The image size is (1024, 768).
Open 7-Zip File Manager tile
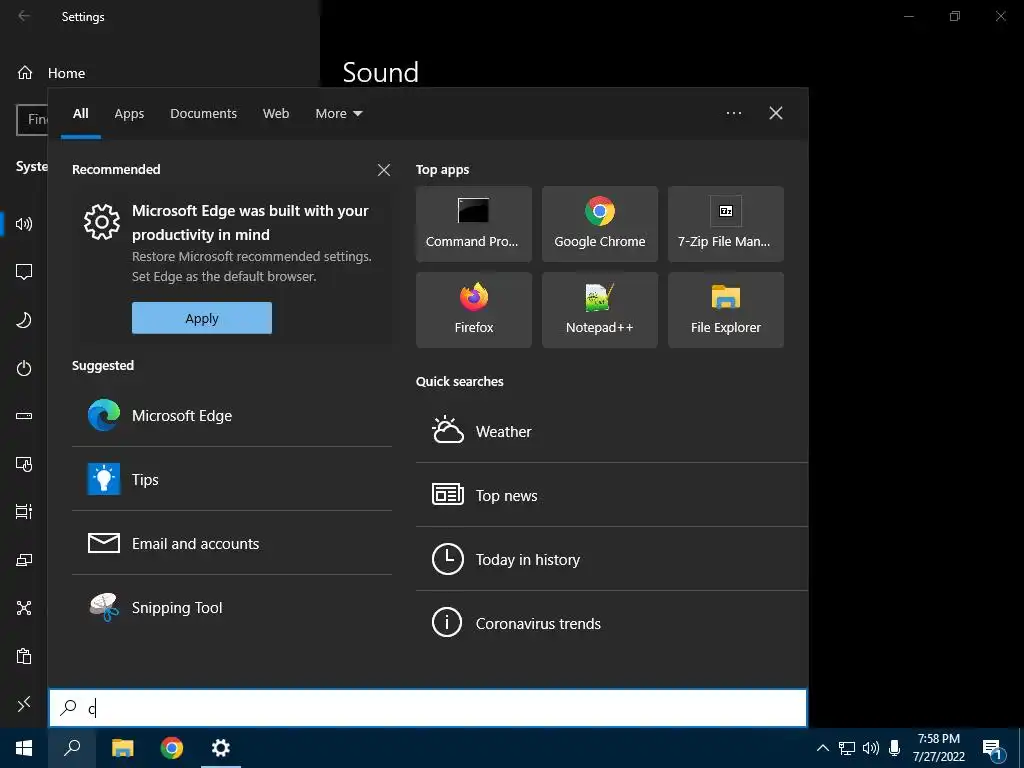(726, 224)
